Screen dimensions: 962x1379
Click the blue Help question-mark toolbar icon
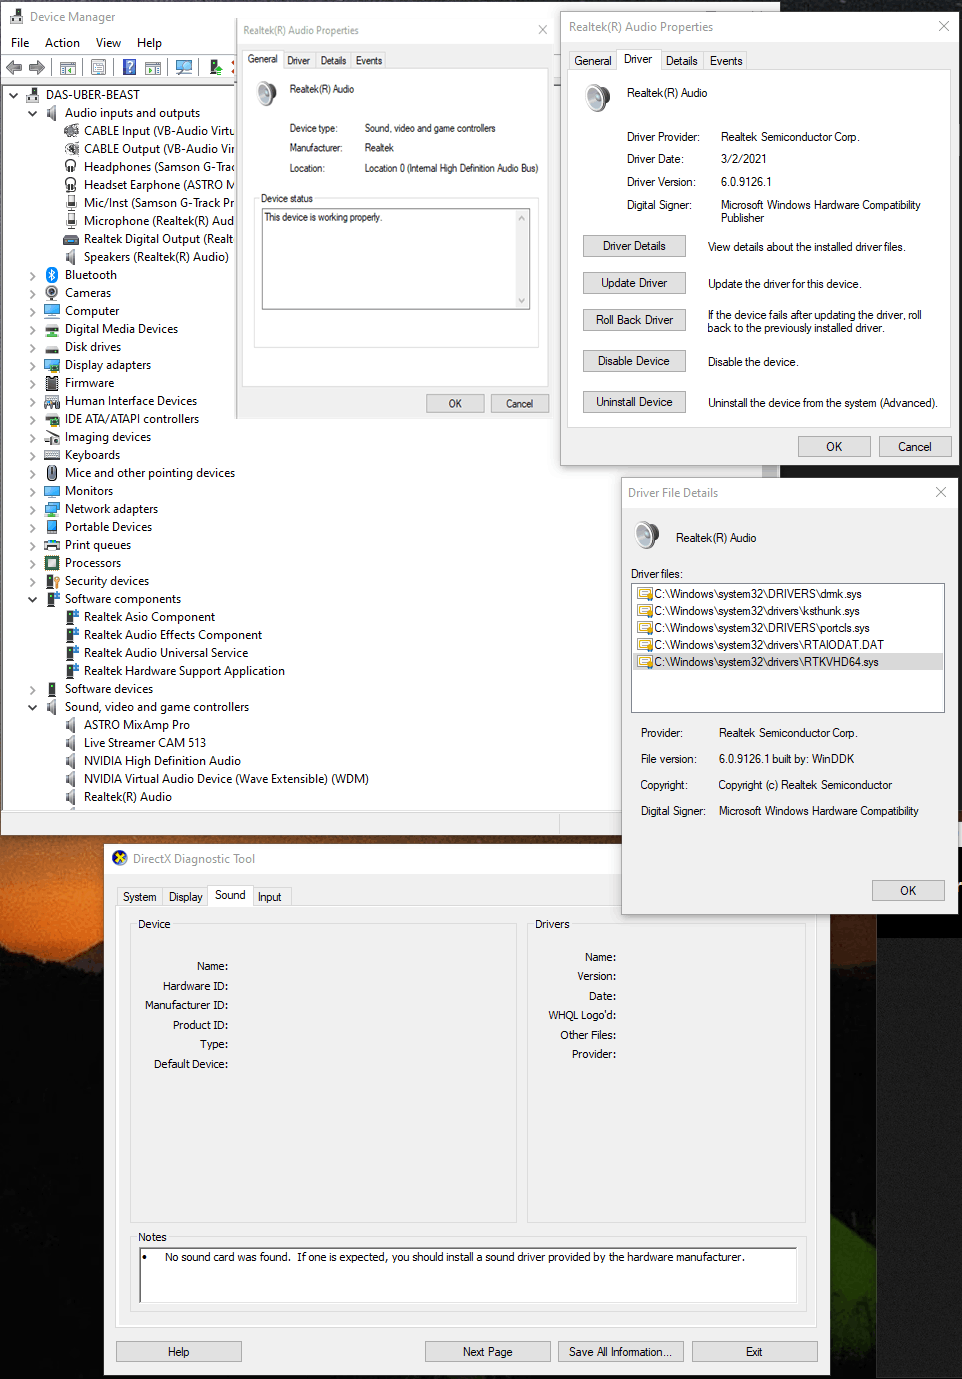click(x=129, y=68)
